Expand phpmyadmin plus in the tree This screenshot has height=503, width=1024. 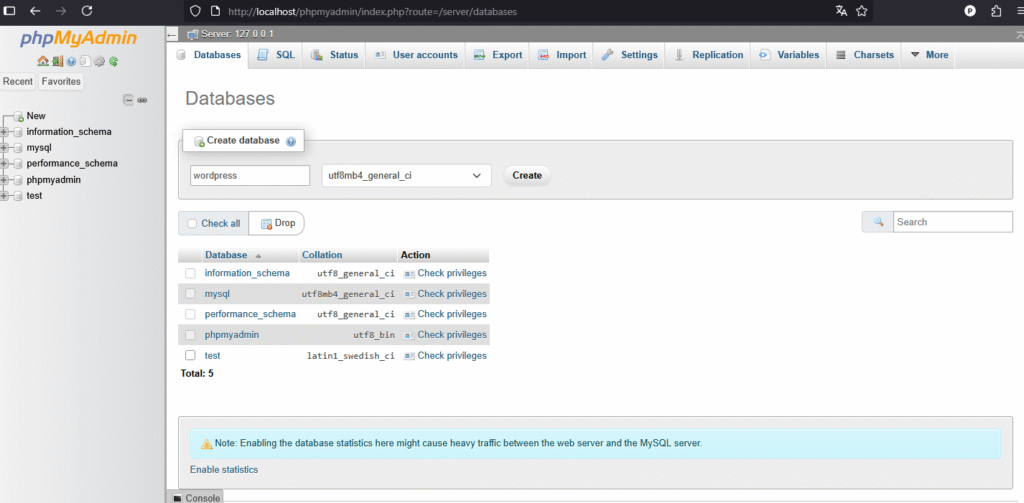(5, 180)
